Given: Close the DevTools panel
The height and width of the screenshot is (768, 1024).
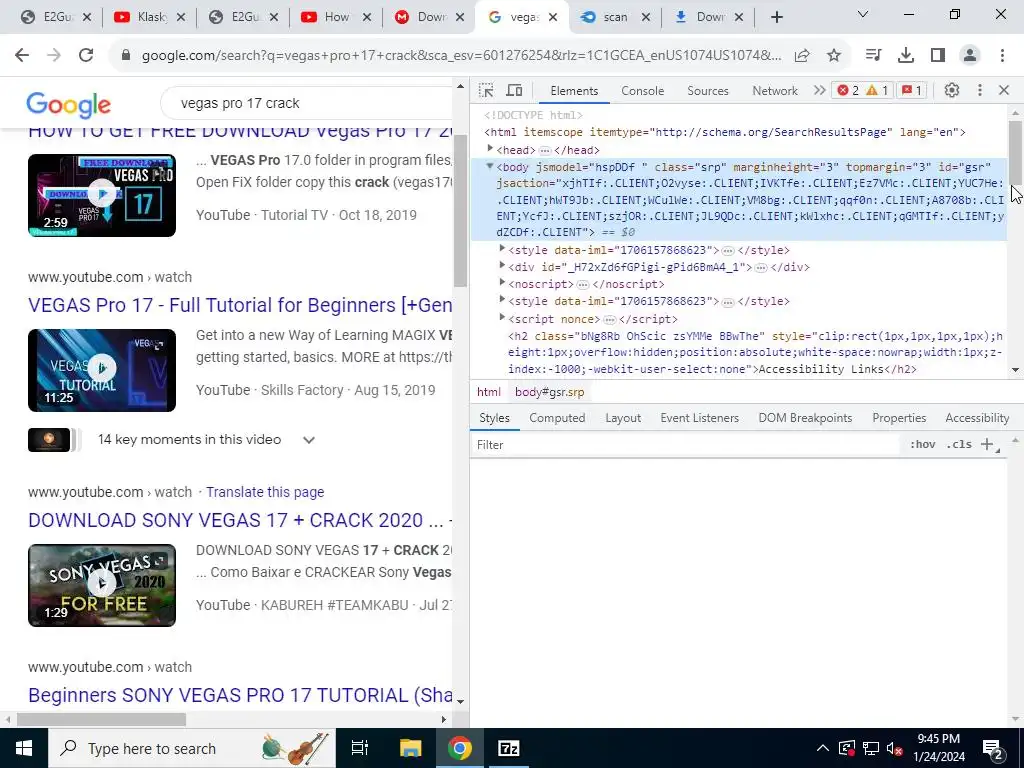Looking at the screenshot, I should [1004, 90].
